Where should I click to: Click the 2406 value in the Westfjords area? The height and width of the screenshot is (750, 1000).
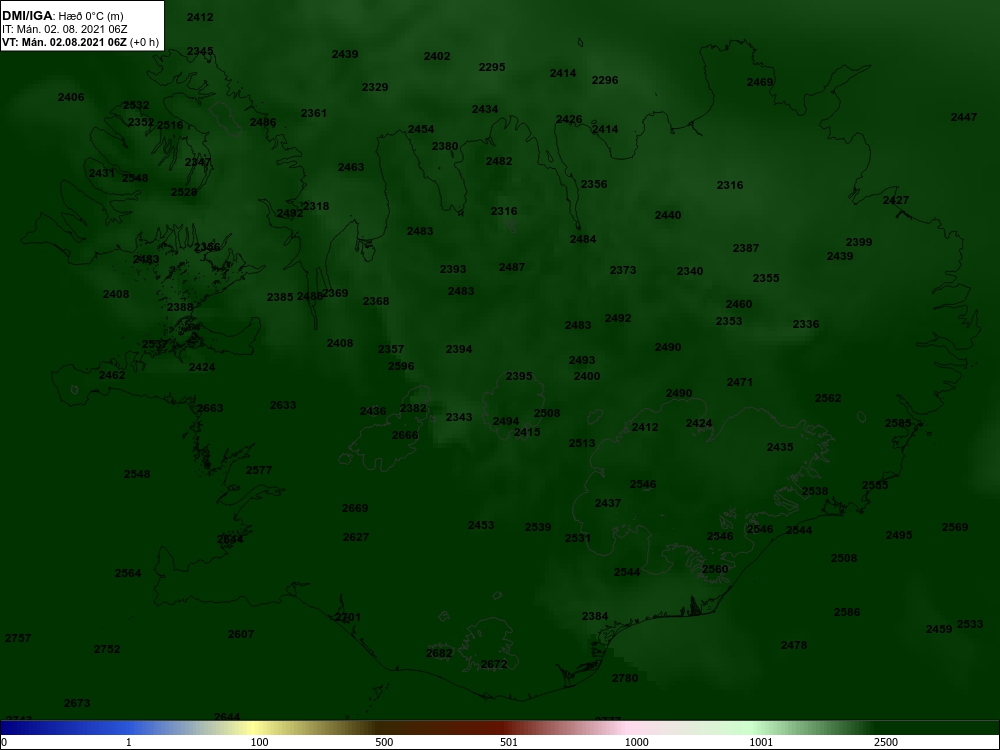click(x=71, y=97)
